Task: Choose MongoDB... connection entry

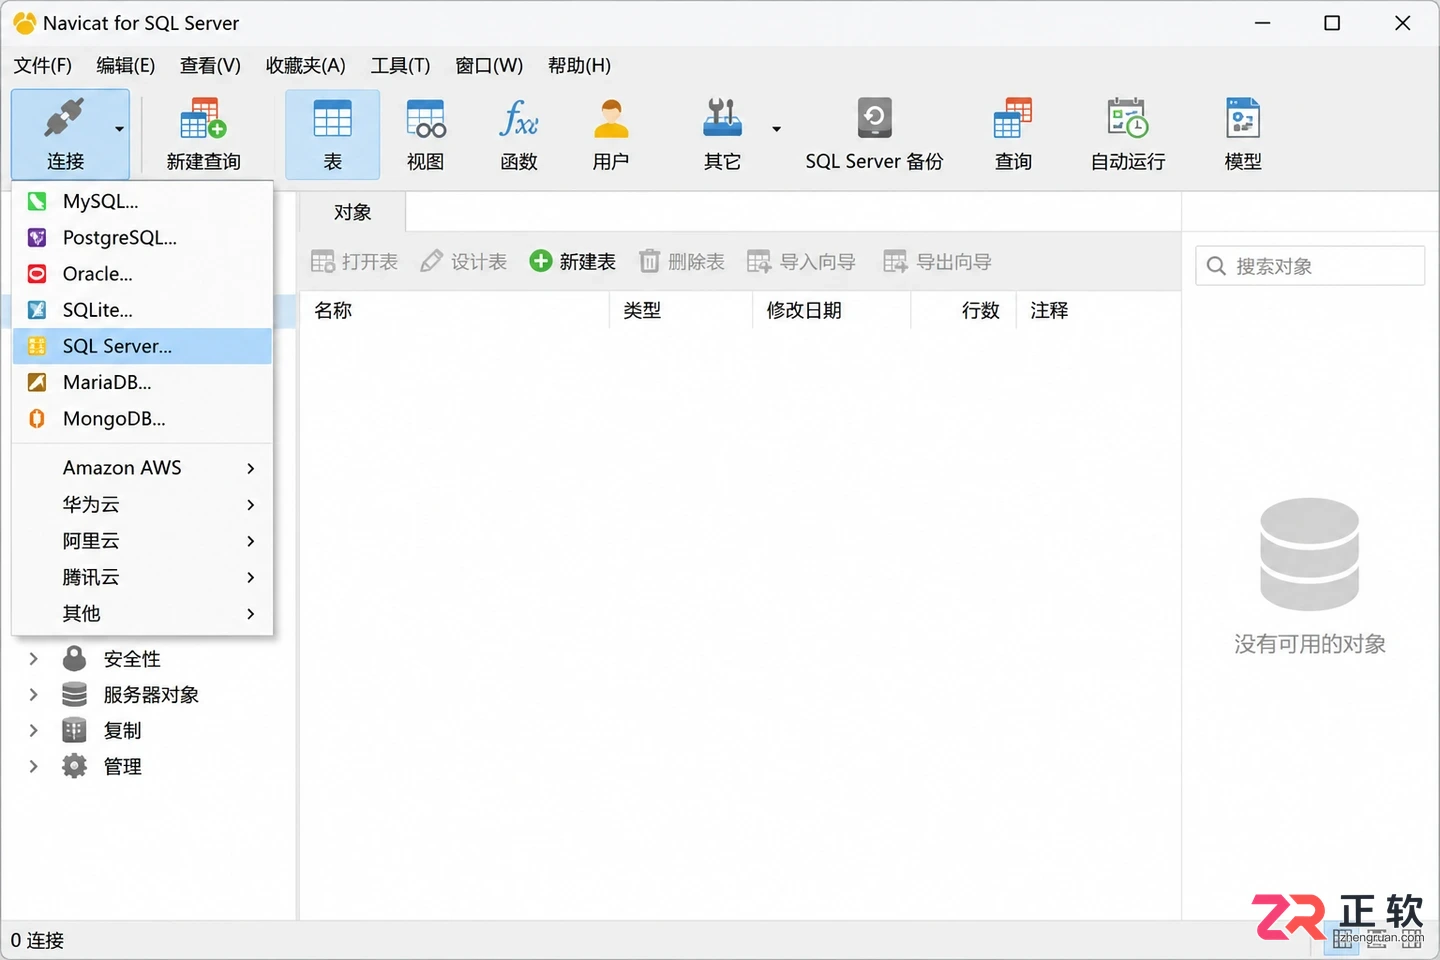Action: pos(142,419)
